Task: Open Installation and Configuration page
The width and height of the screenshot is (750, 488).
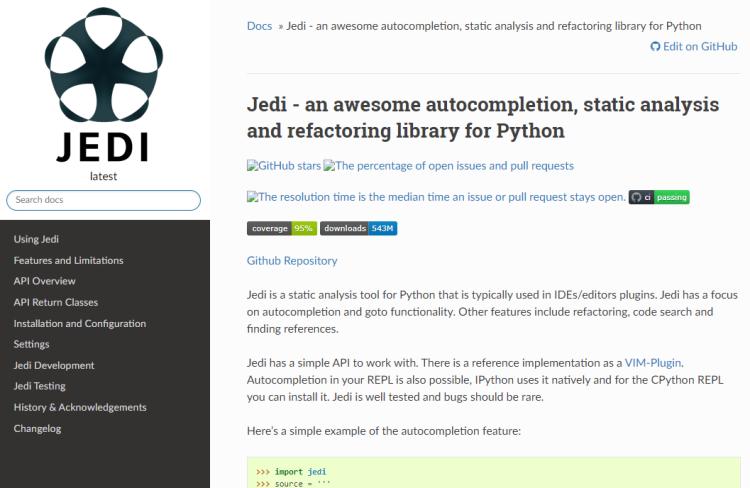Action: pos(80,323)
